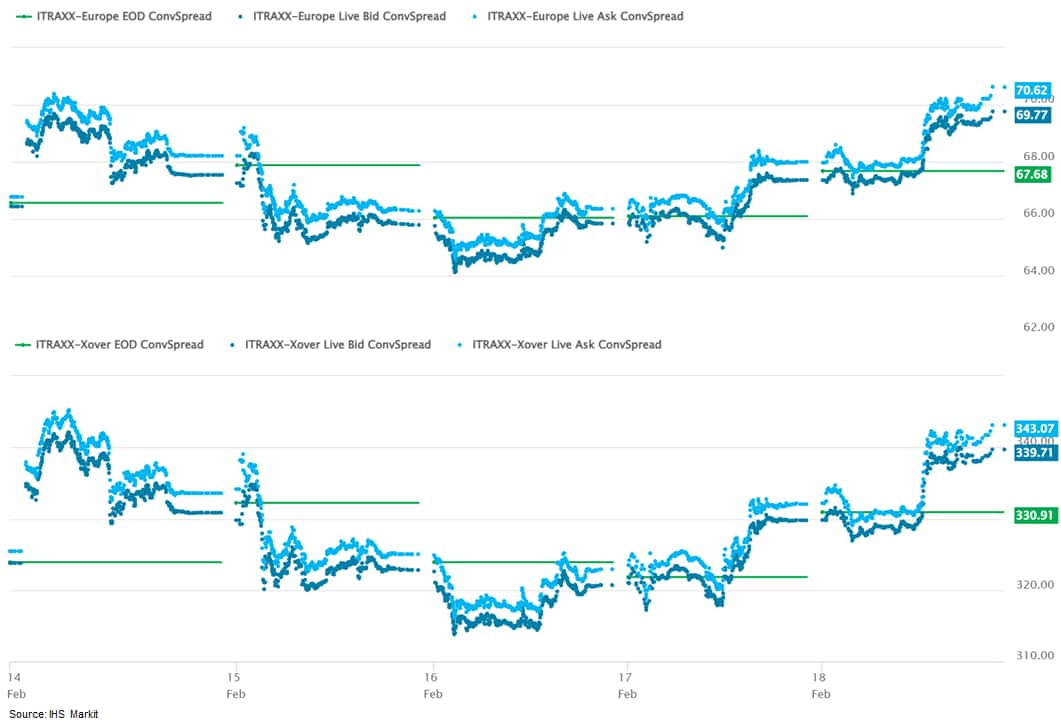Select the green 330.91 EOD value badge

[1034, 516]
